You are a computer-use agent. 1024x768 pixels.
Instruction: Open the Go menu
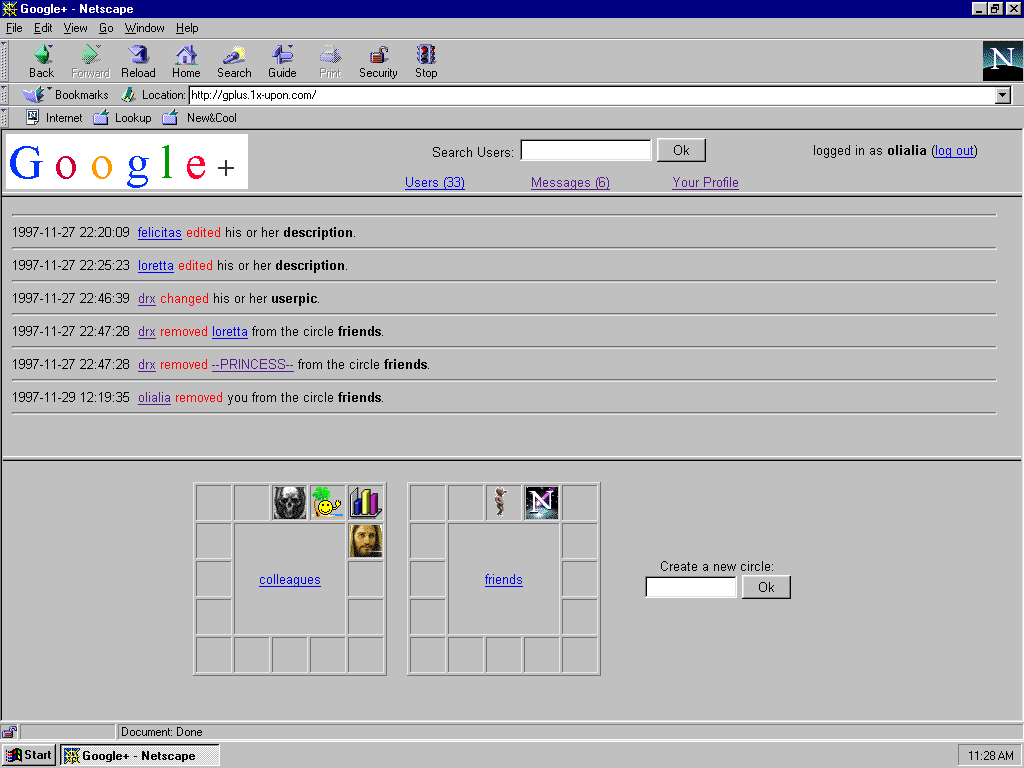(x=106, y=28)
